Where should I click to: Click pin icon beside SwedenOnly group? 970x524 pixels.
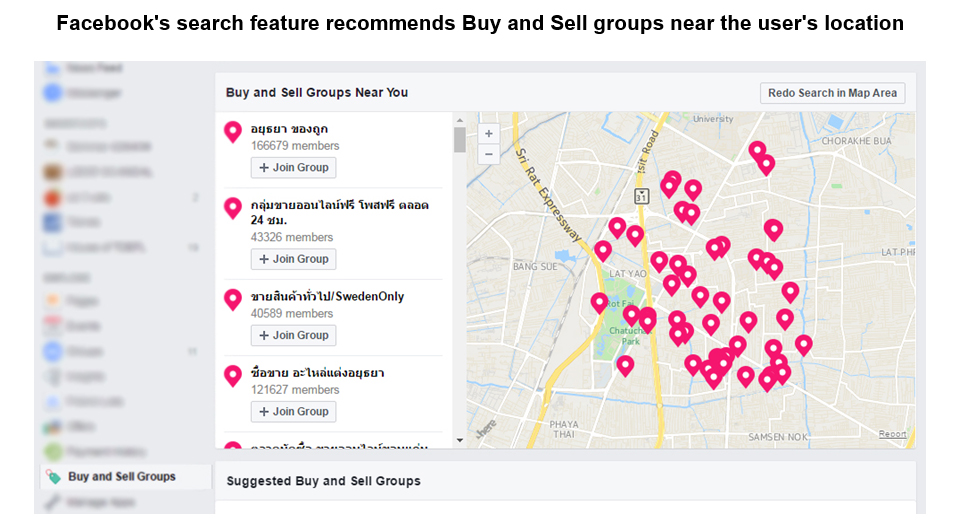tap(233, 300)
